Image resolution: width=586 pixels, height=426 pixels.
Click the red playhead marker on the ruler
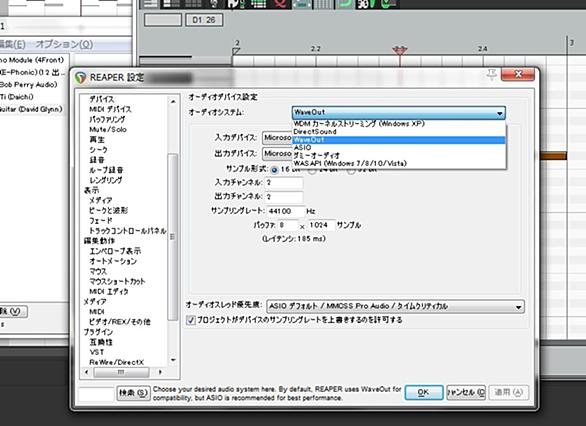click(x=400, y=50)
